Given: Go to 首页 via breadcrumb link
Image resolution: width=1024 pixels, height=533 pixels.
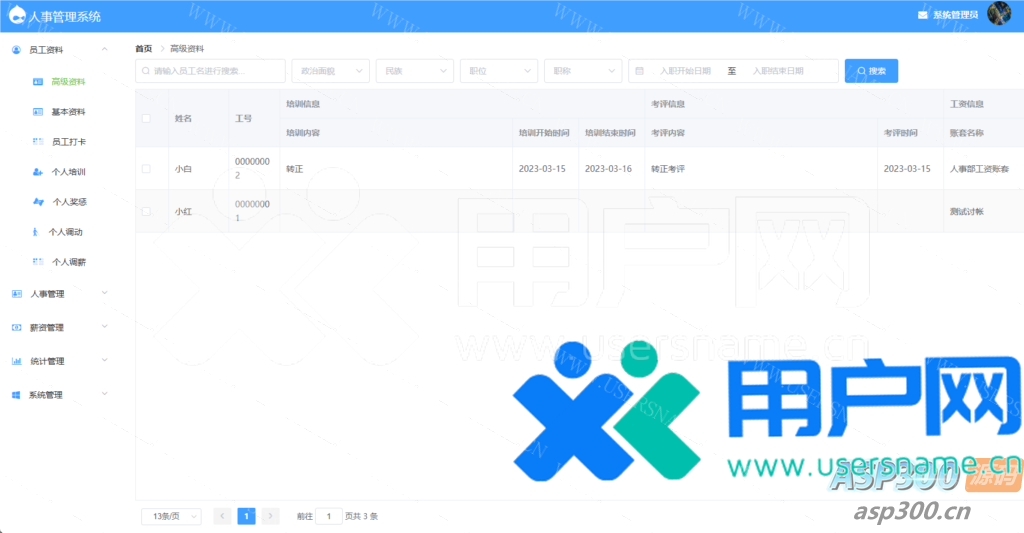Looking at the screenshot, I should [x=144, y=48].
